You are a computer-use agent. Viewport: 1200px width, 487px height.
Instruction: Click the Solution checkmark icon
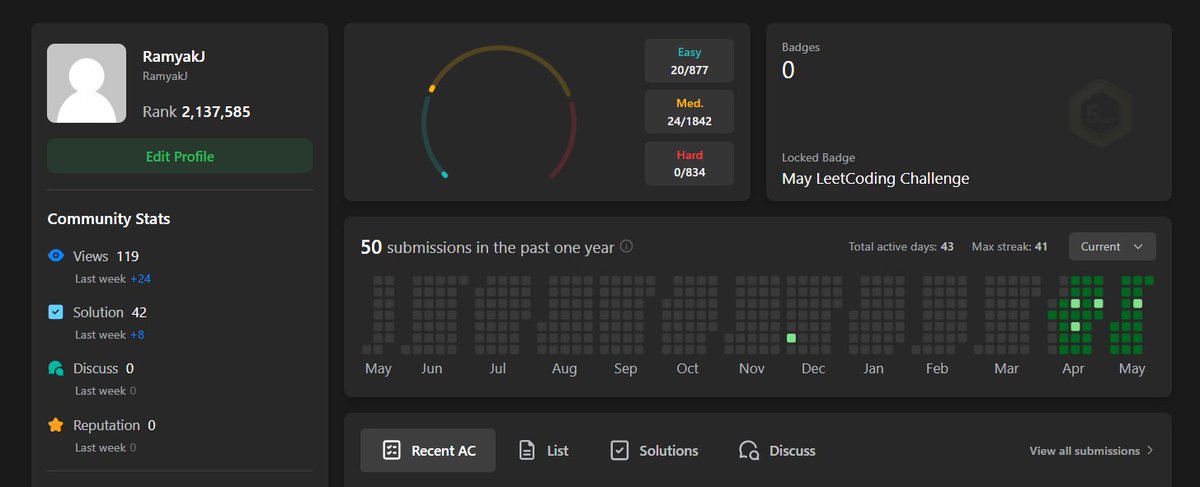coord(56,313)
